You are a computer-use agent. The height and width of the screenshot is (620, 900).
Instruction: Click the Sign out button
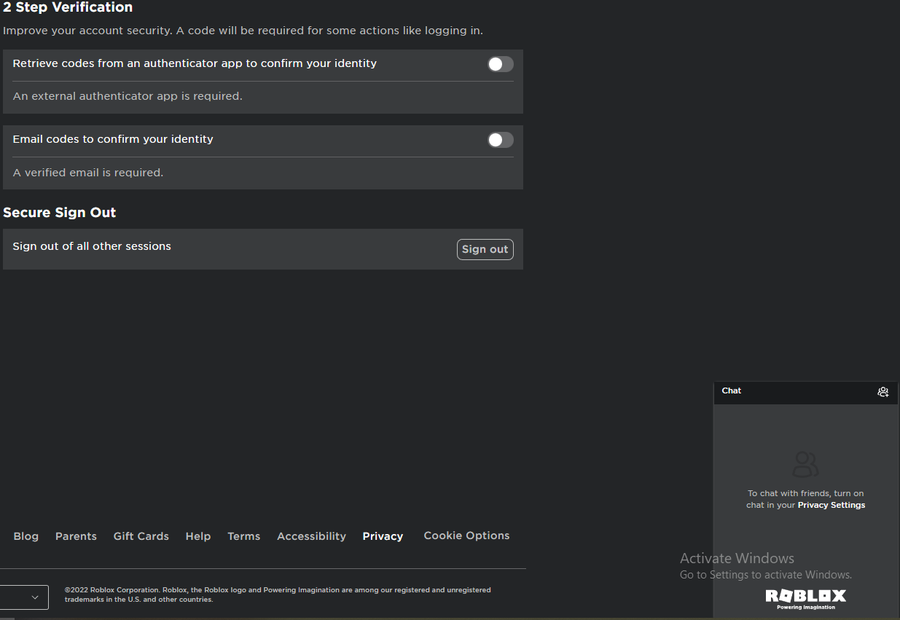[x=485, y=249]
